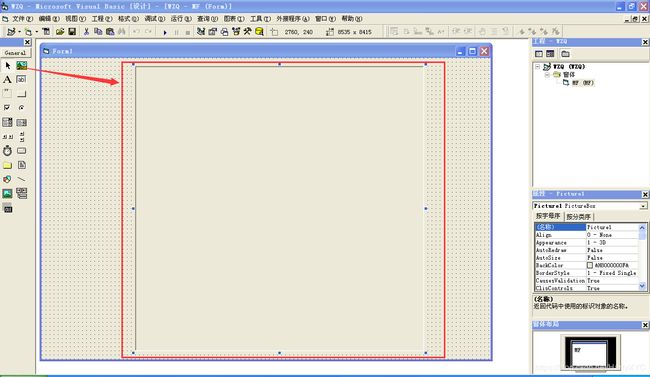The width and height of the screenshot is (650, 377).
Task: Select the DirListBox folder control
Action: [x=7, y=165]
